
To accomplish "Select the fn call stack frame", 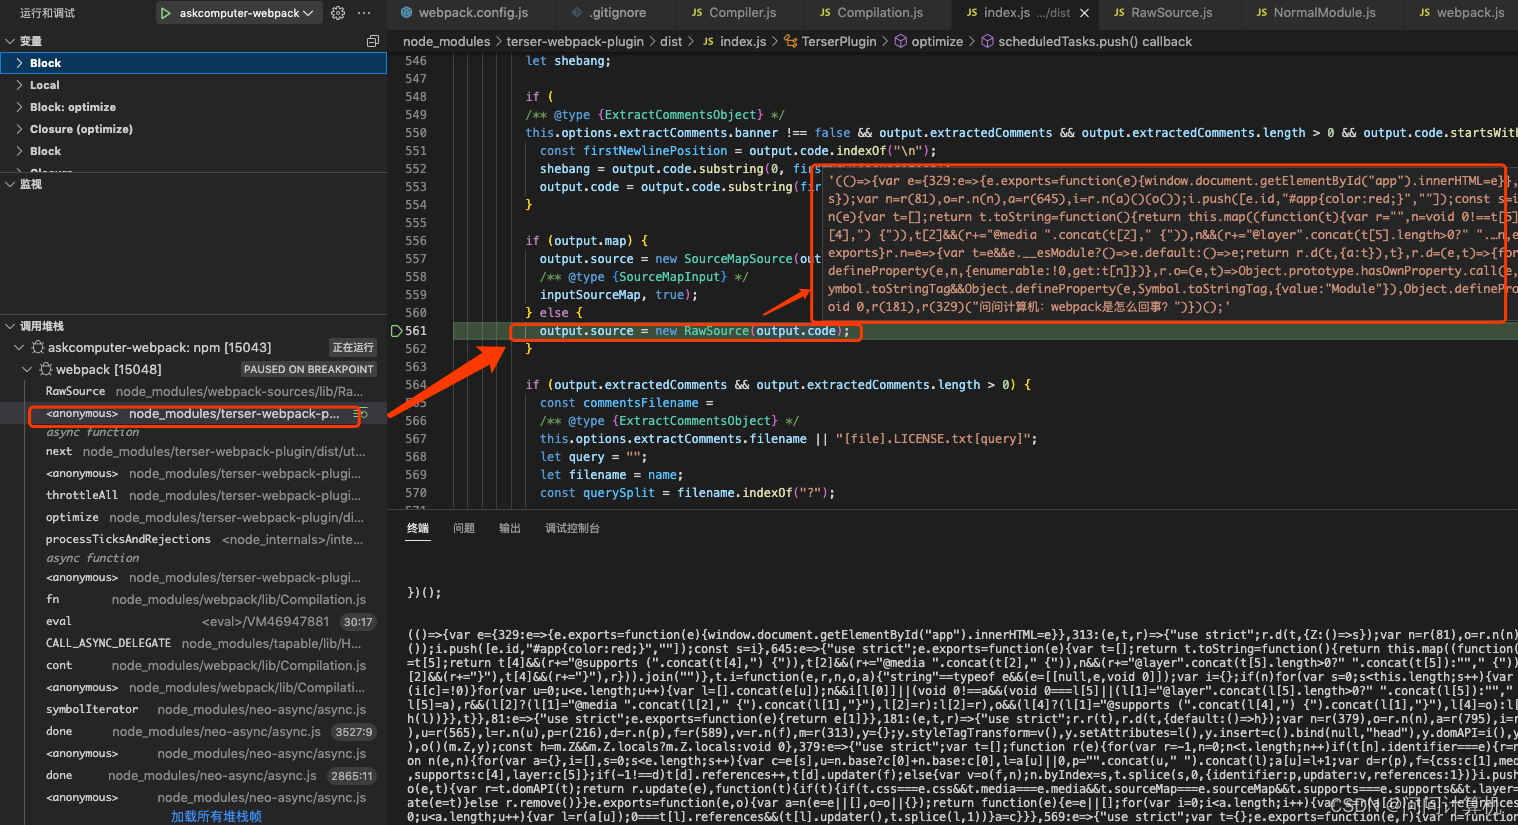I will (x=193, y=600).
